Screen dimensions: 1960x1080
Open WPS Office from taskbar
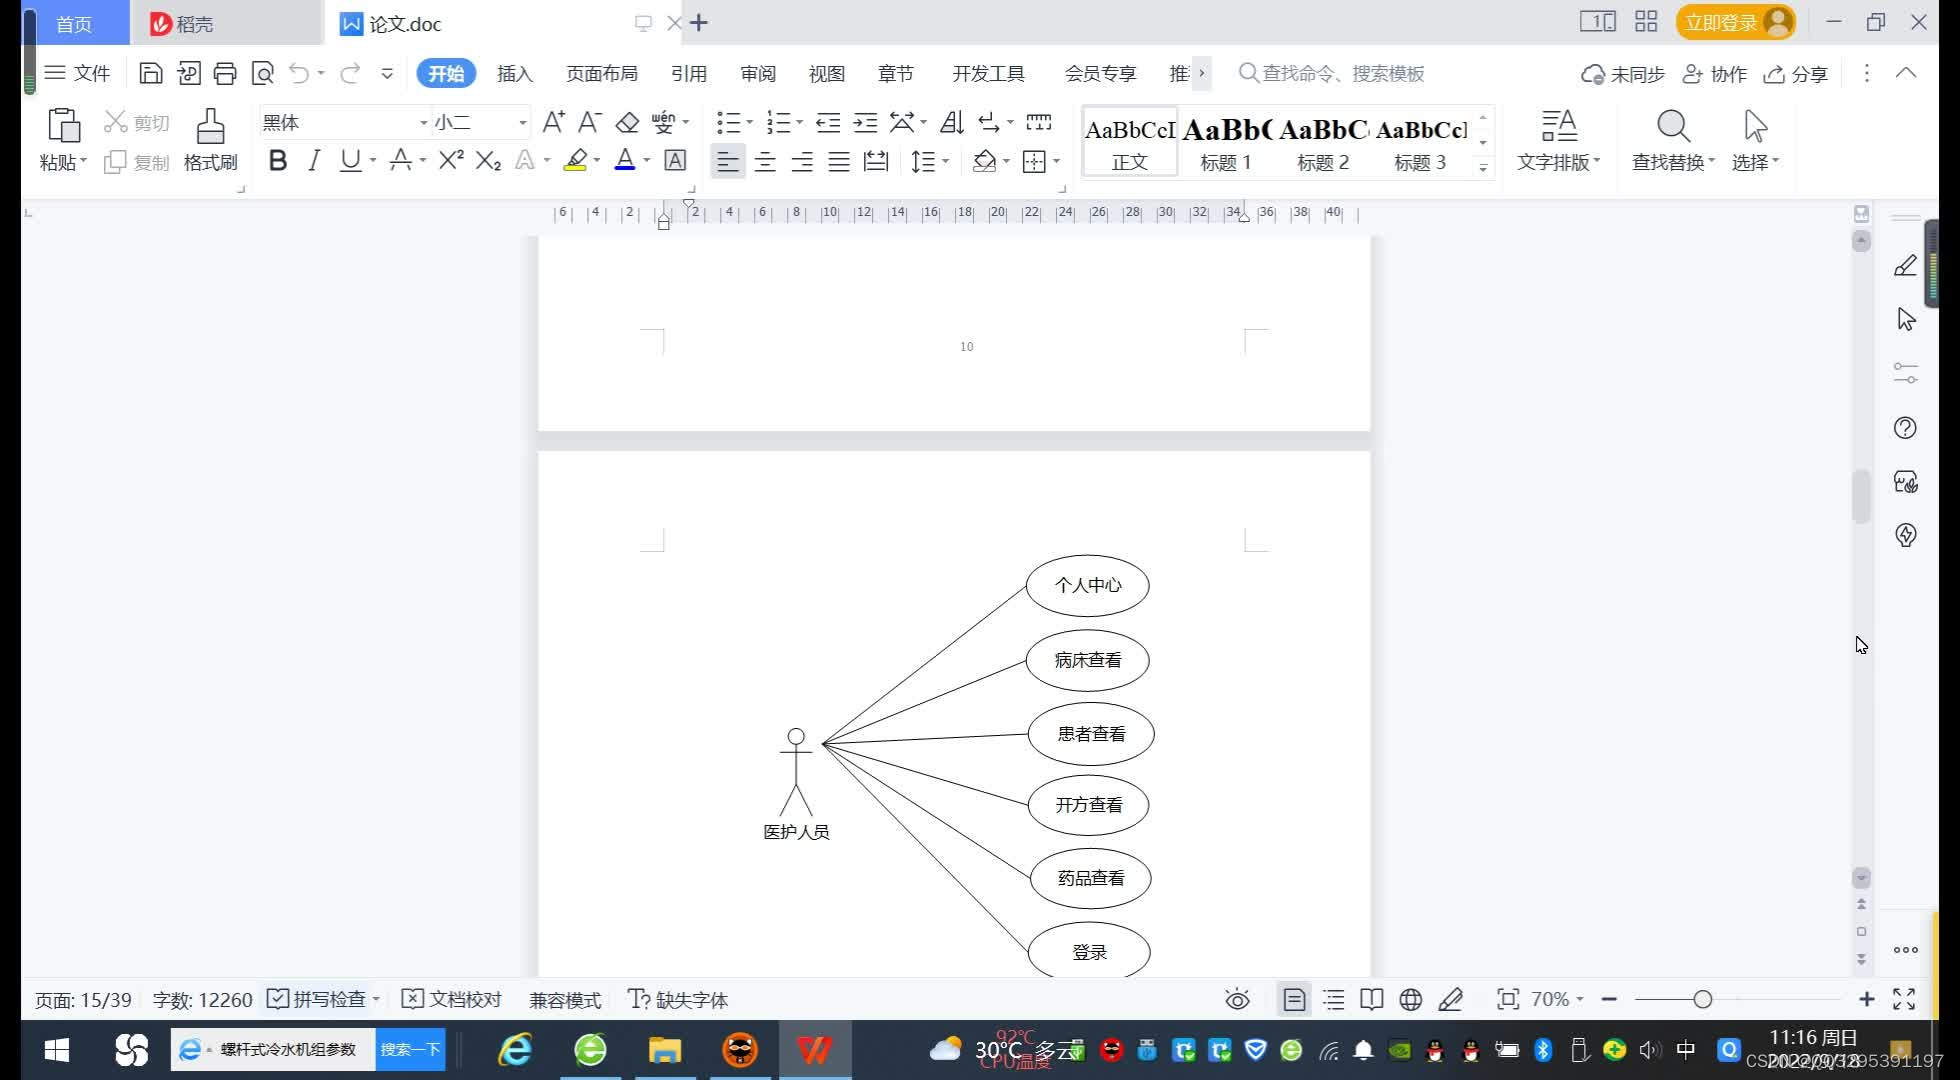pos(814,1050)
